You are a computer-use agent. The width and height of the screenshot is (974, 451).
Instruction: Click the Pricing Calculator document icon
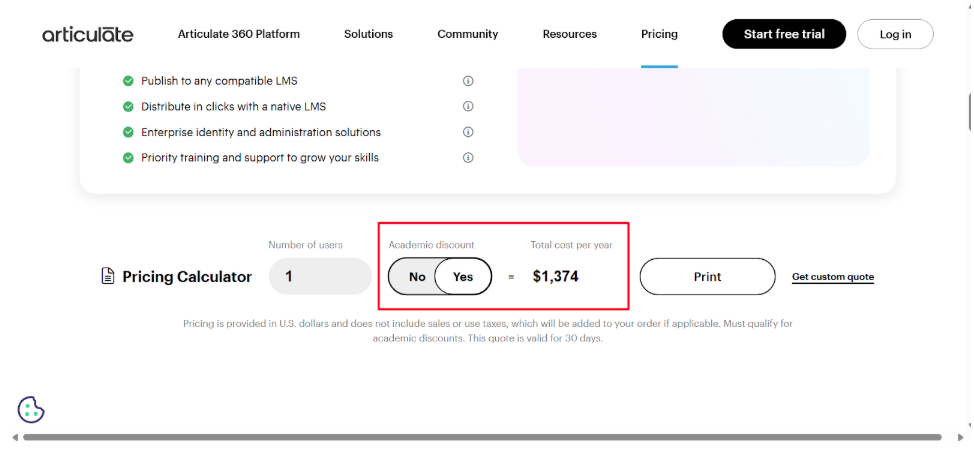[107, 276]
